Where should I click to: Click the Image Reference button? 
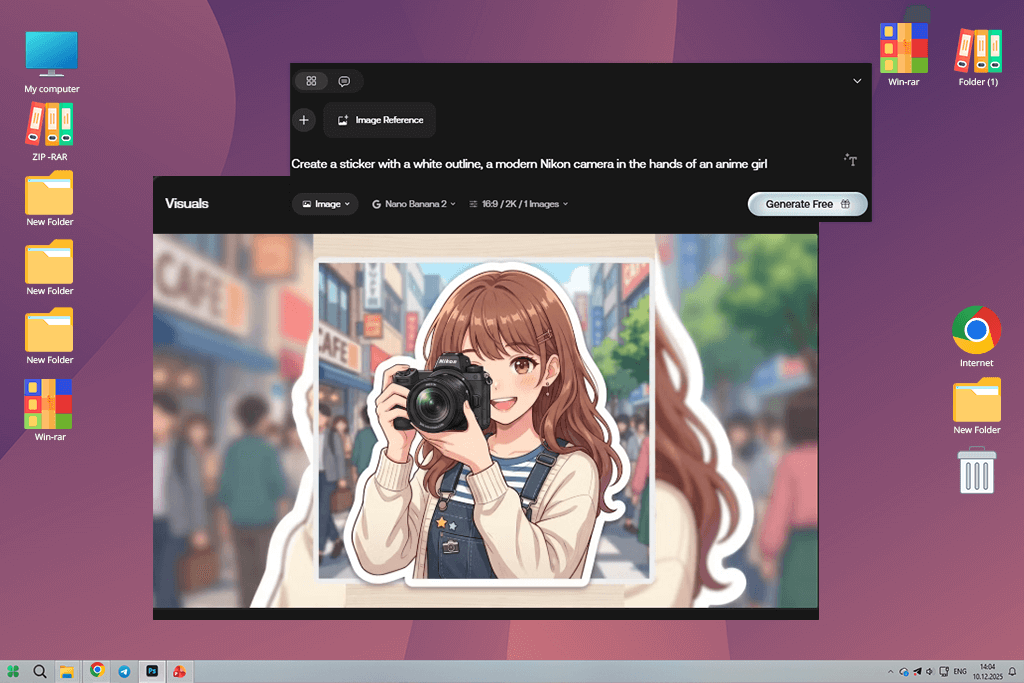tap(380, 120)
